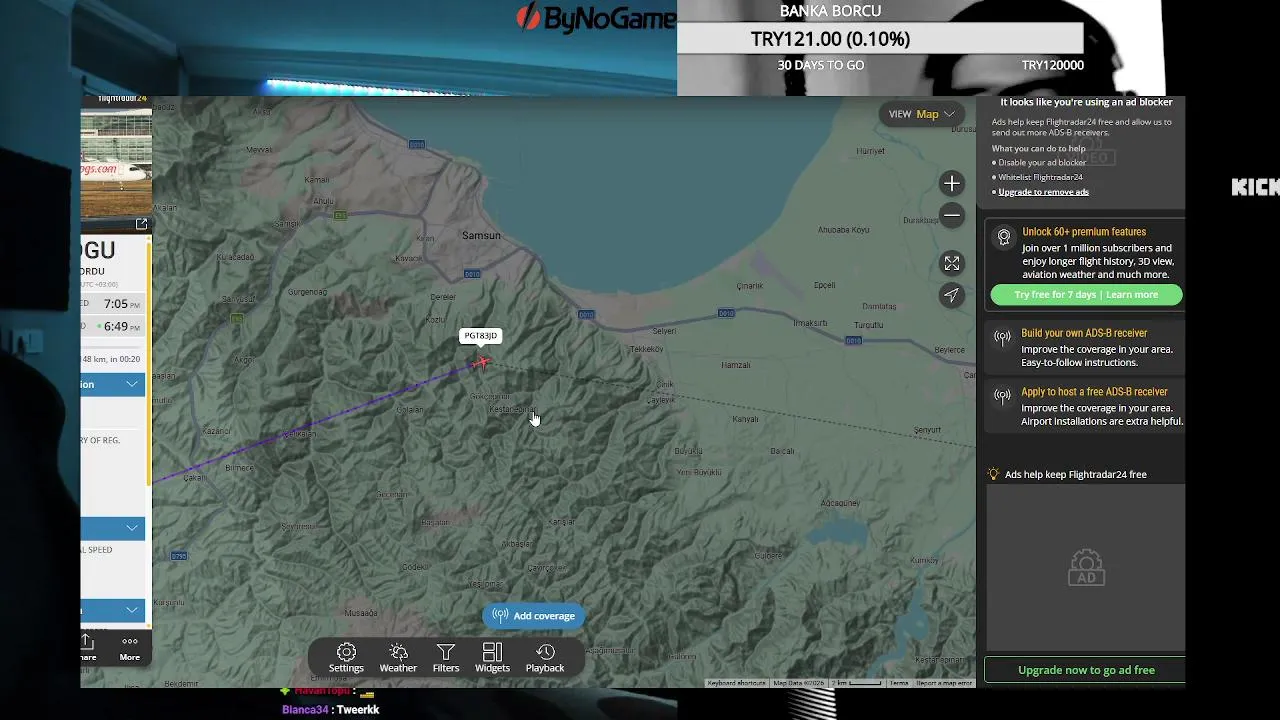Click antenna icon beside Apply to host
This screenshot has height=720, width=1280.
[1003, 397]
